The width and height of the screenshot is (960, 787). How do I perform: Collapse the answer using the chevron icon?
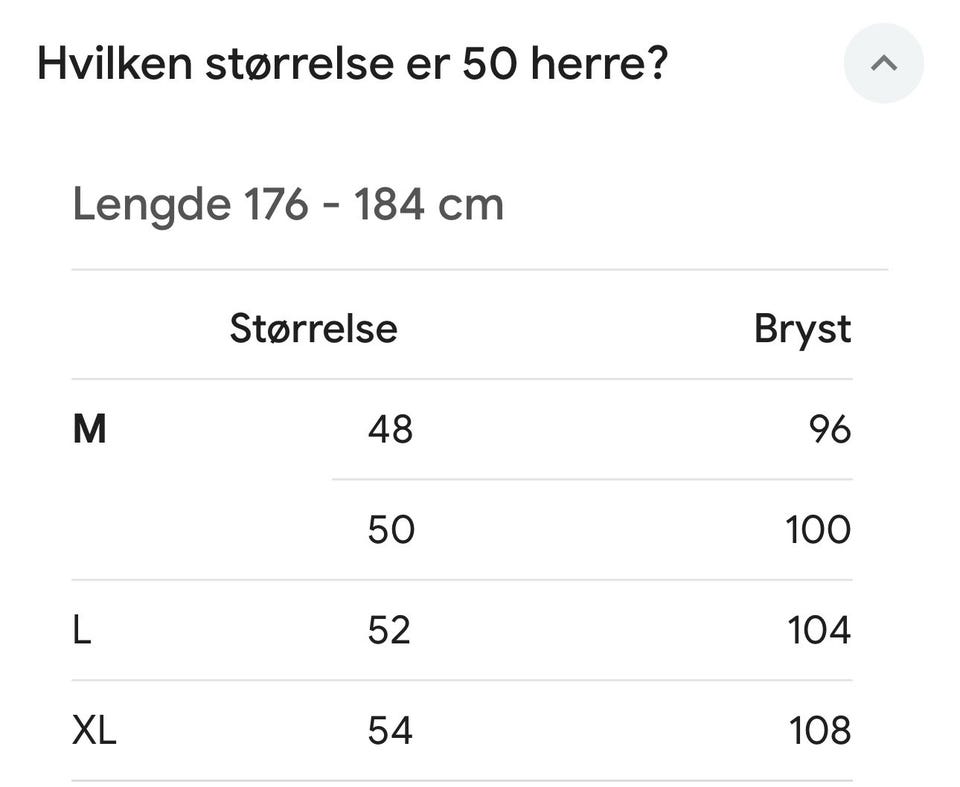[883, 63]
